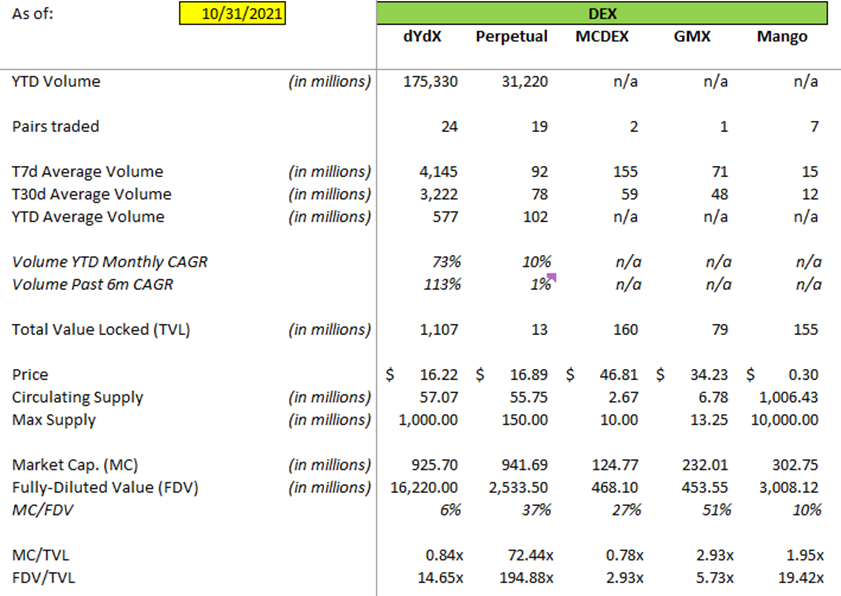Select dYdX market cap 925.70
Viewport: 841px width, 596px height.
point(434,465)
